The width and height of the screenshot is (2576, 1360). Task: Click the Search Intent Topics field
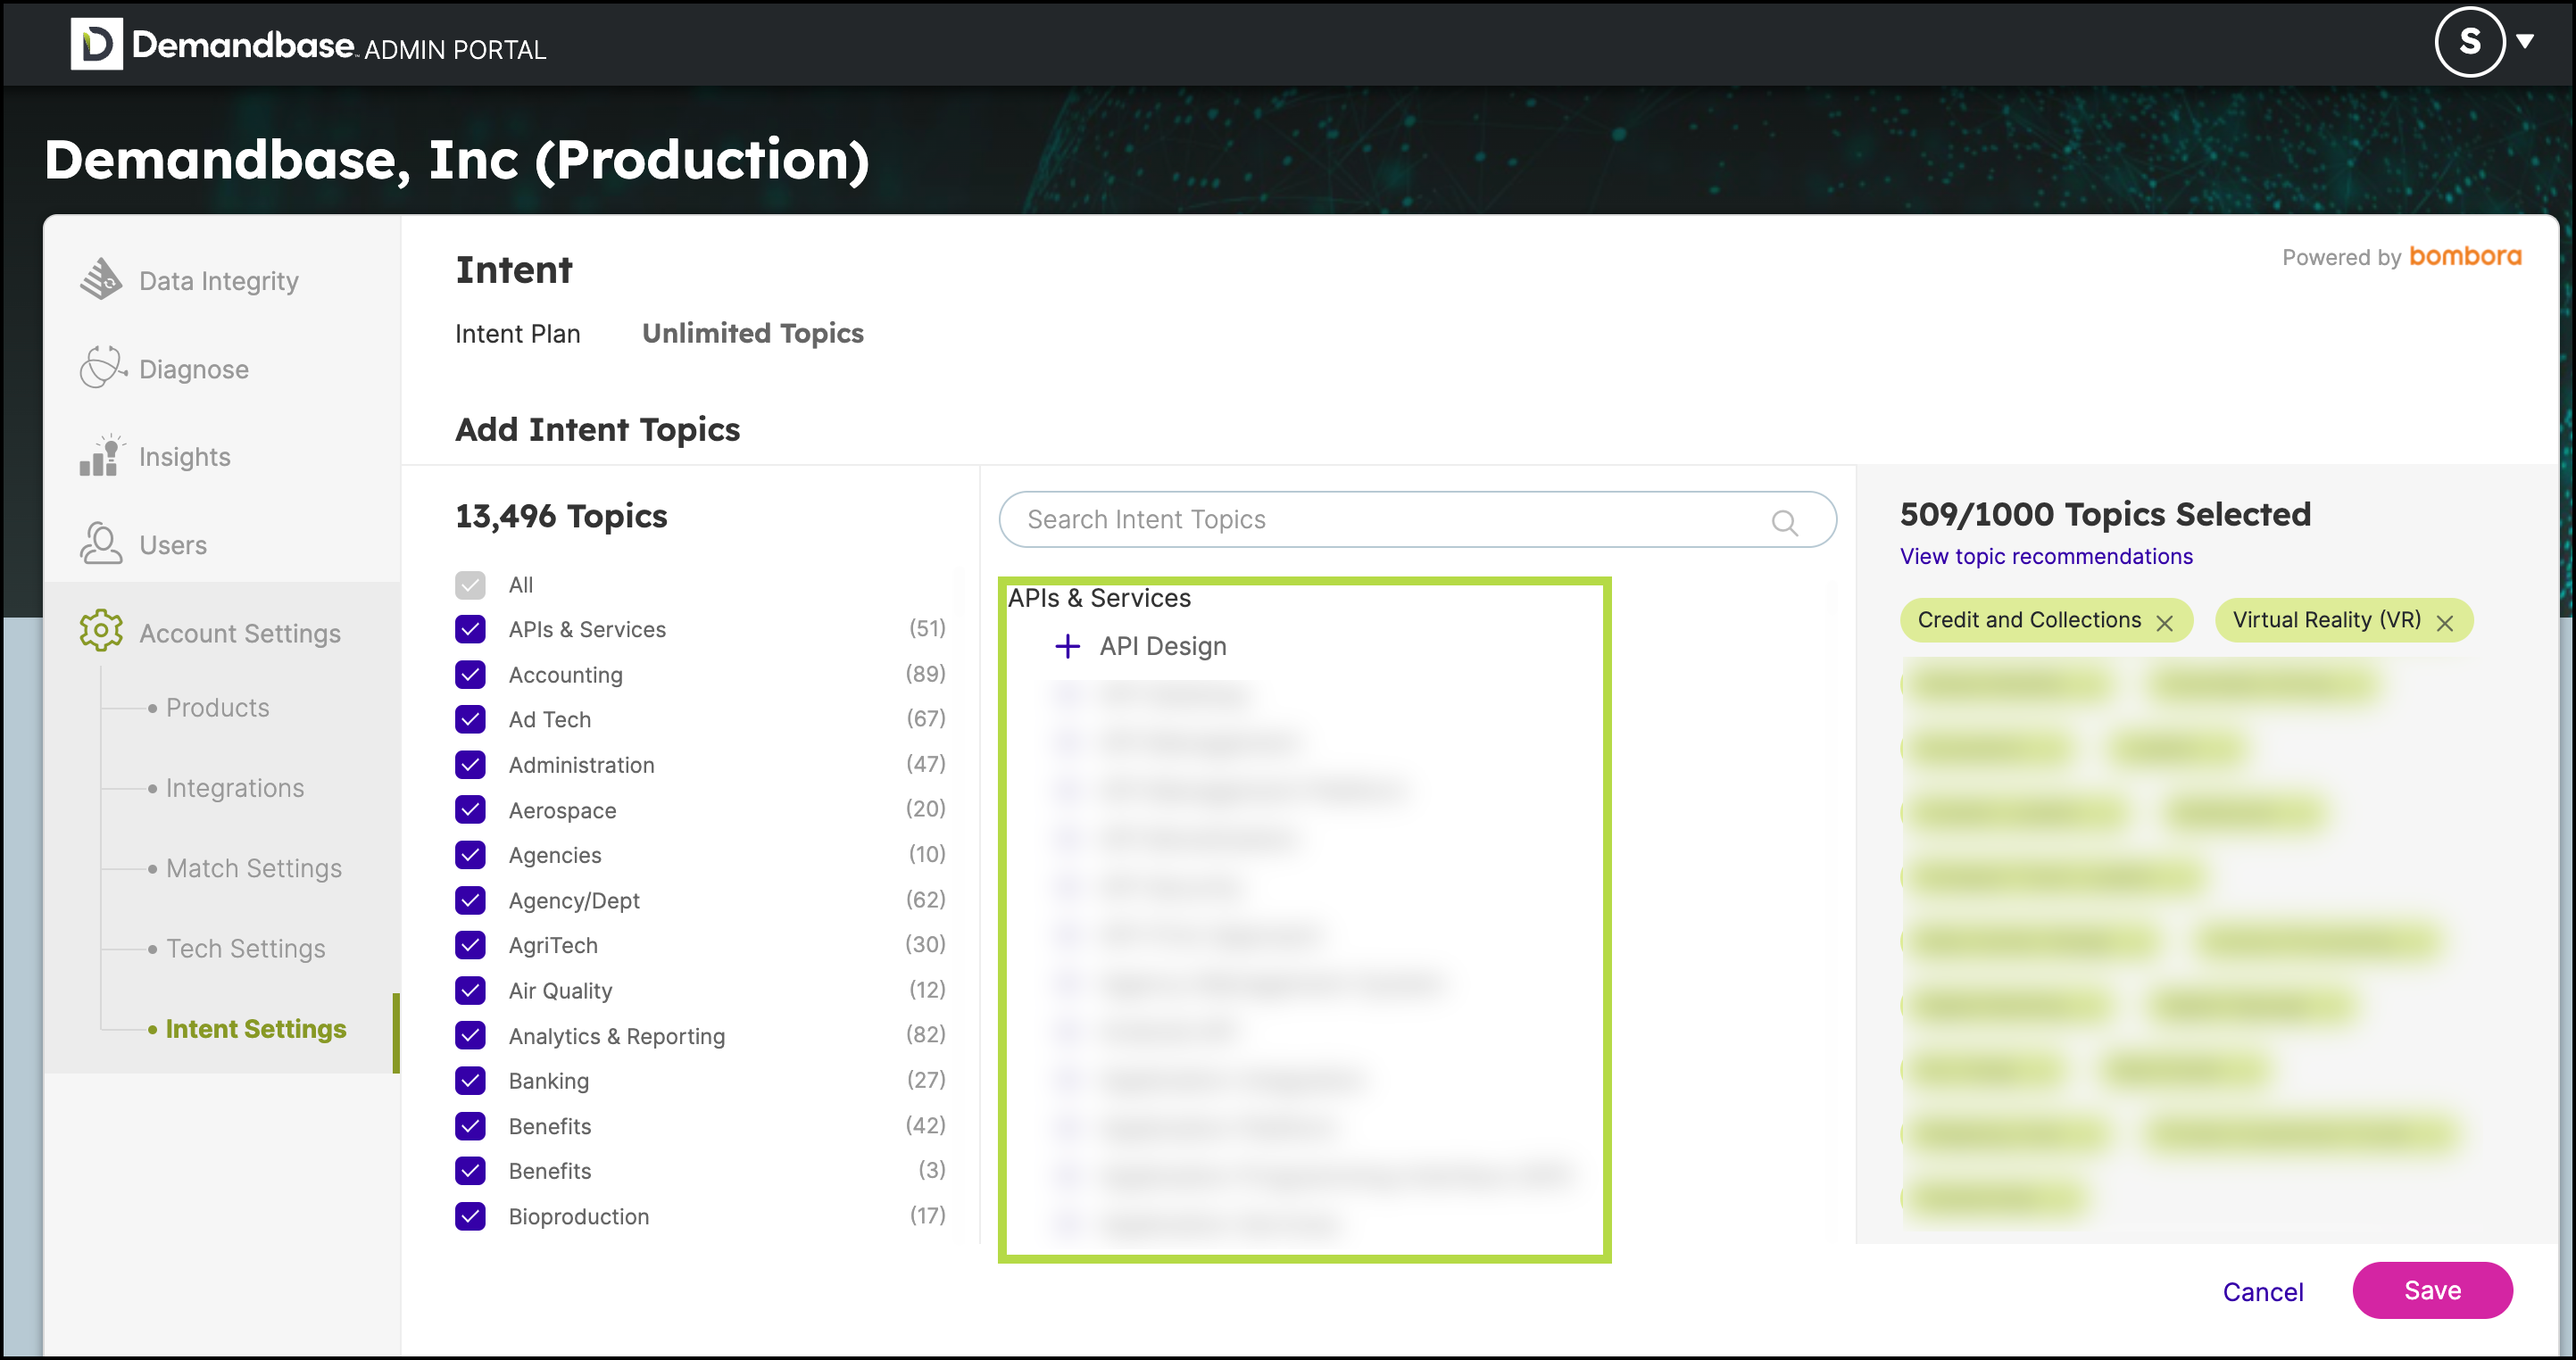point(1417,519)
